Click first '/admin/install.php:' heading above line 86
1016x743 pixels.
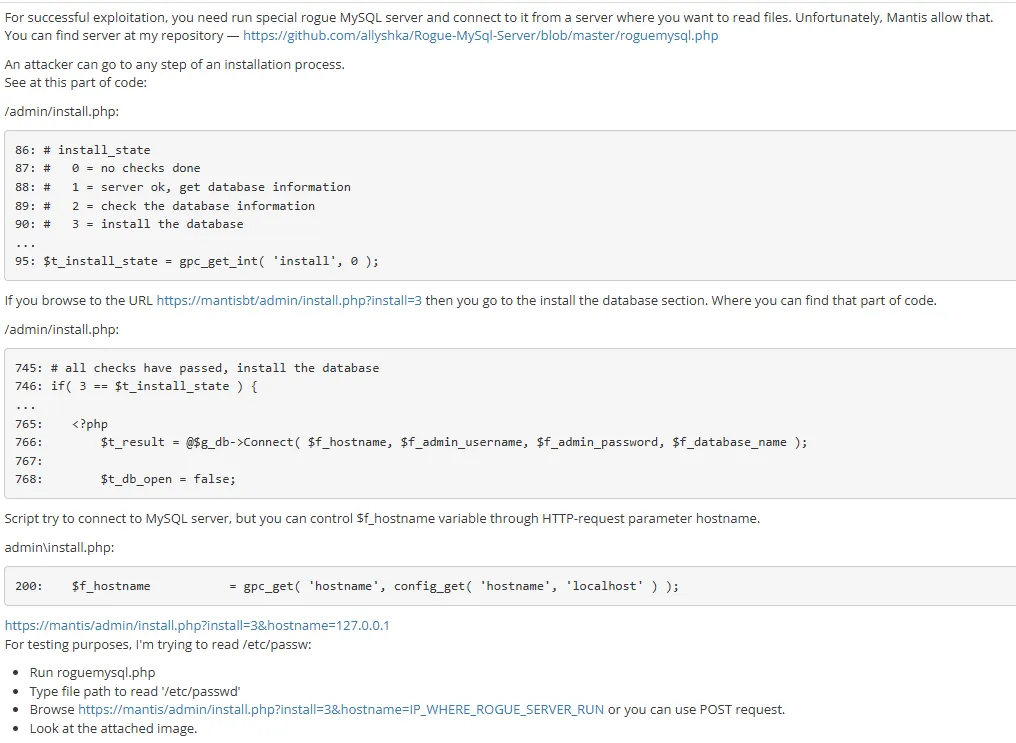click(x=62, y=111)
